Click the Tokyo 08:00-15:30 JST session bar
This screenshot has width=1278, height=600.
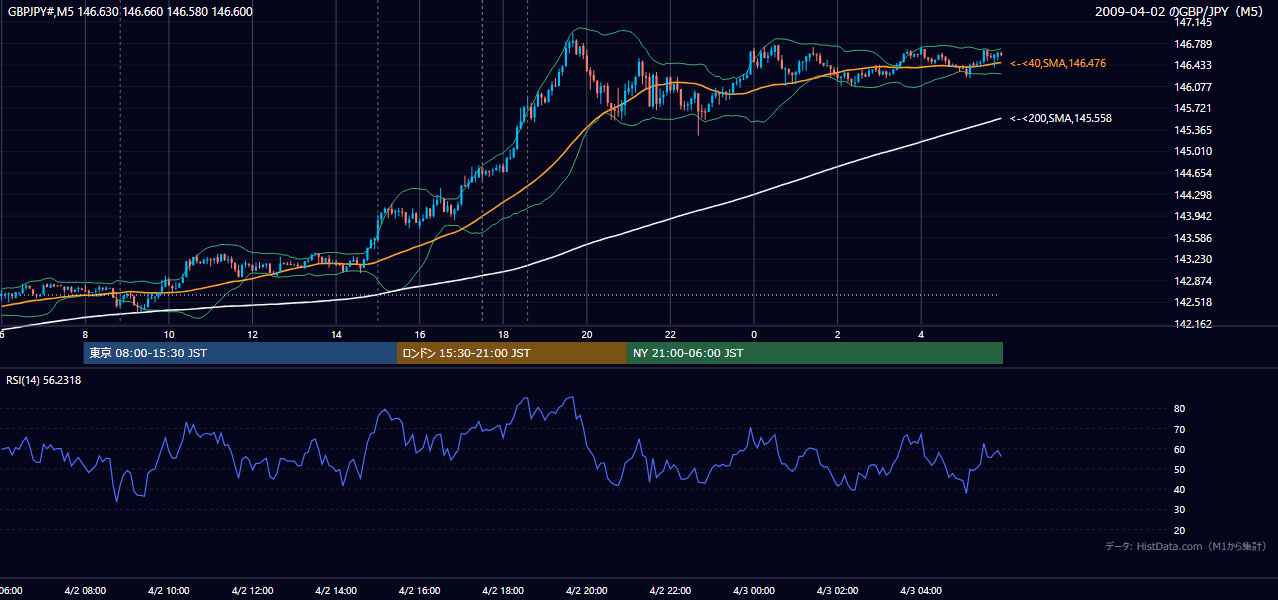pos(240,353)
